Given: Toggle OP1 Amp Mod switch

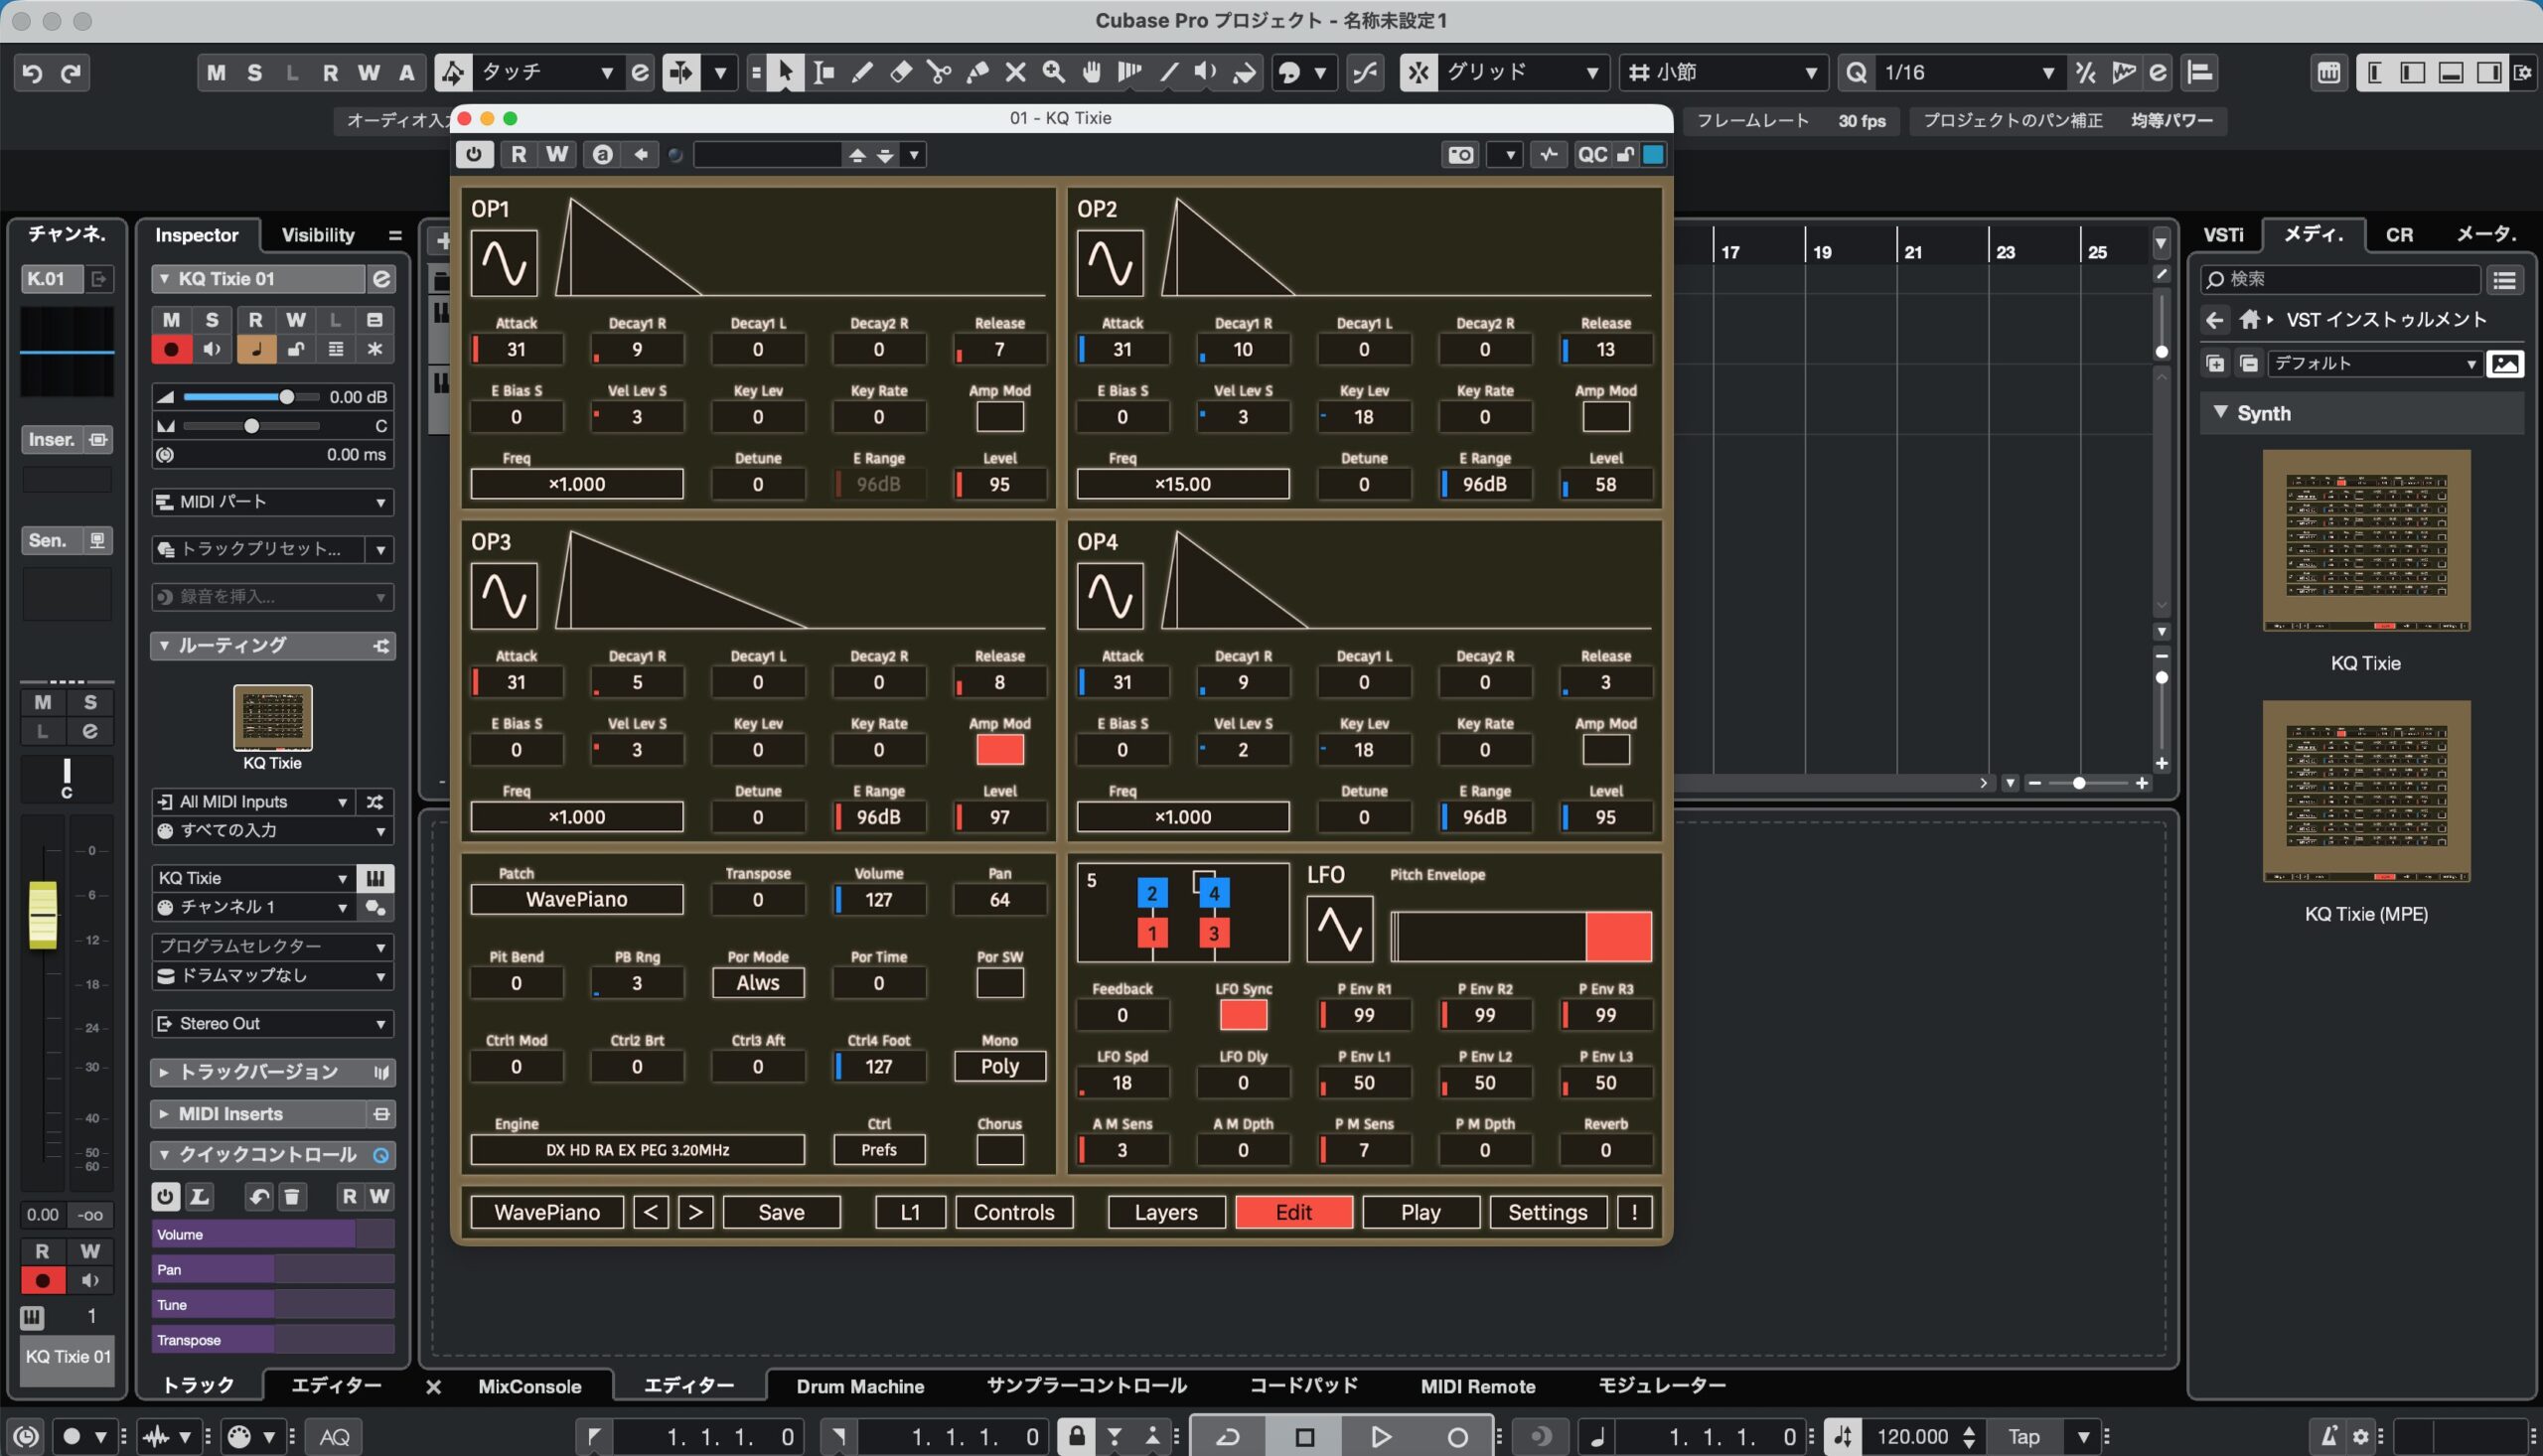Looking at the screenshot, I should [x=999, y=417].
